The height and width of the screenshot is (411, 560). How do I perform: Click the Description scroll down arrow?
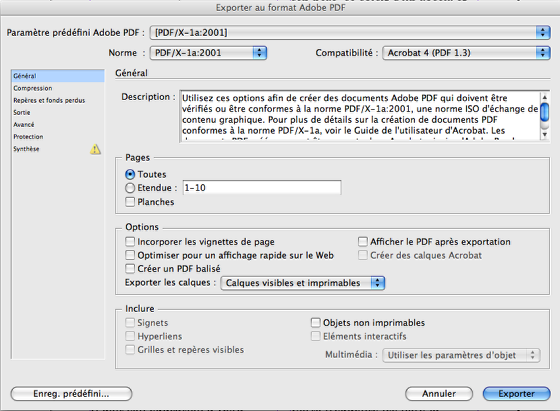(x=545, y=135)
